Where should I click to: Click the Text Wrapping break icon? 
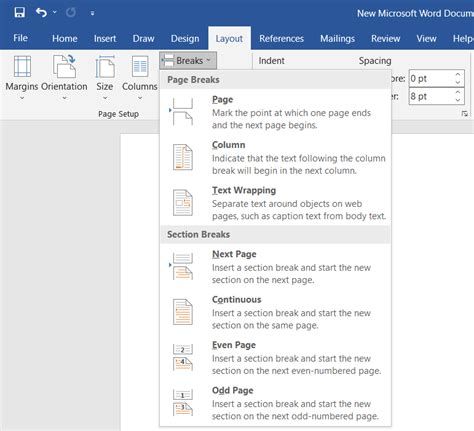tap(183, 202)
